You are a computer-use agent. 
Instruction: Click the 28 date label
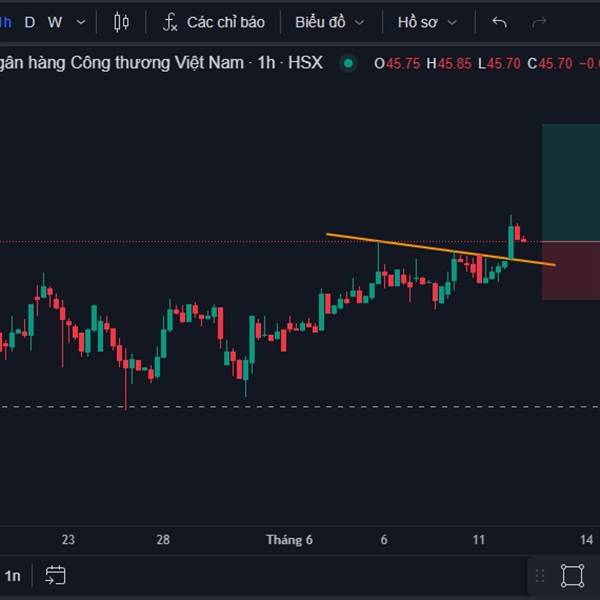[163, 540]
